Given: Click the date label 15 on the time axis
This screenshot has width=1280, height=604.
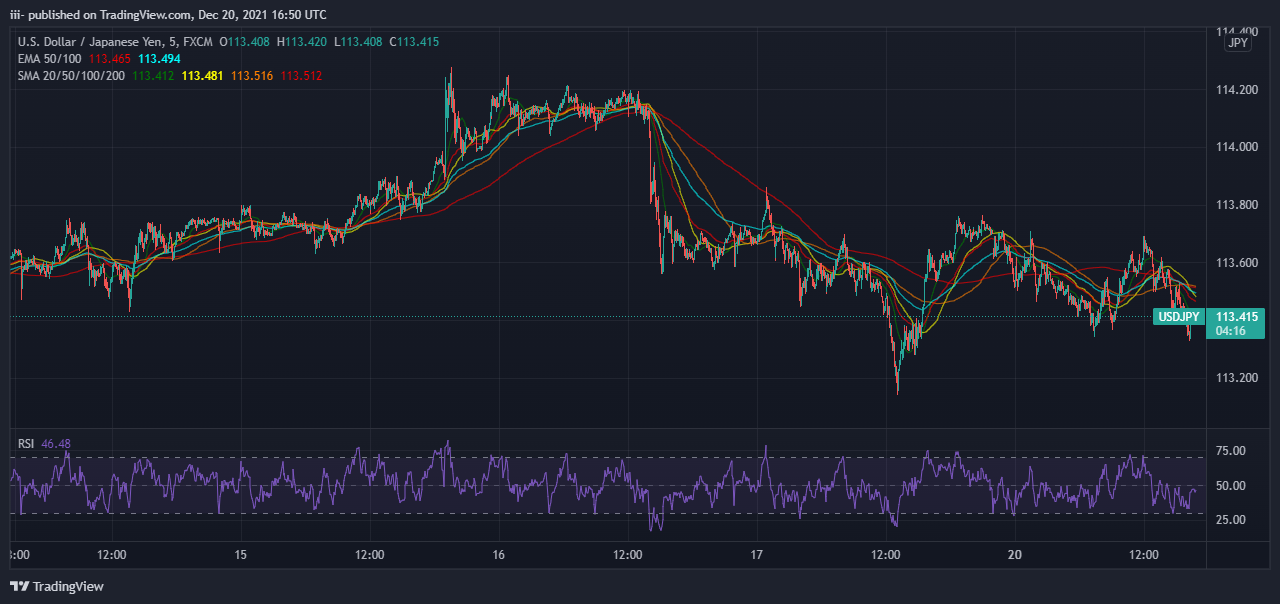Looking at the screenshot, I should pyautogui.click(x=241, y=555).
